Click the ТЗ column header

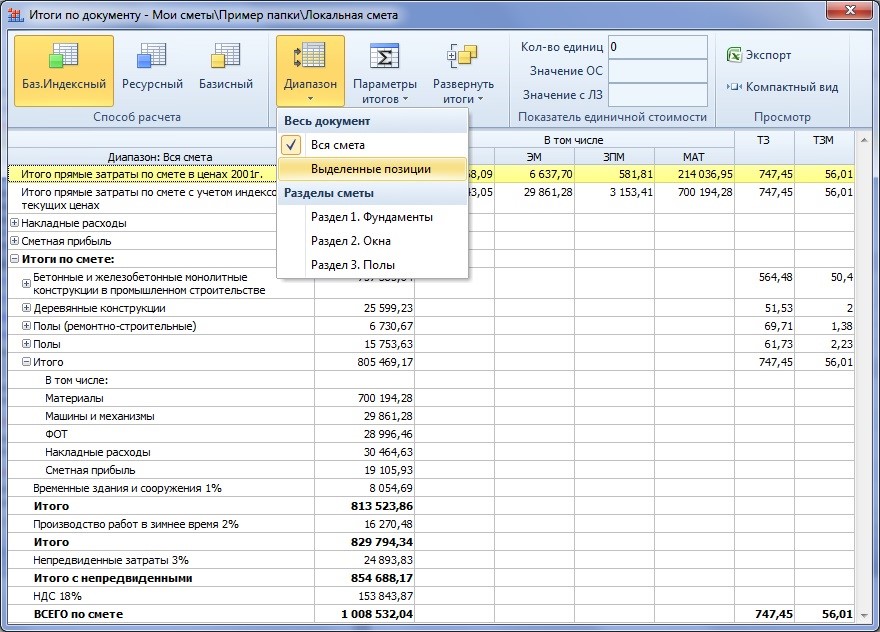764,148
